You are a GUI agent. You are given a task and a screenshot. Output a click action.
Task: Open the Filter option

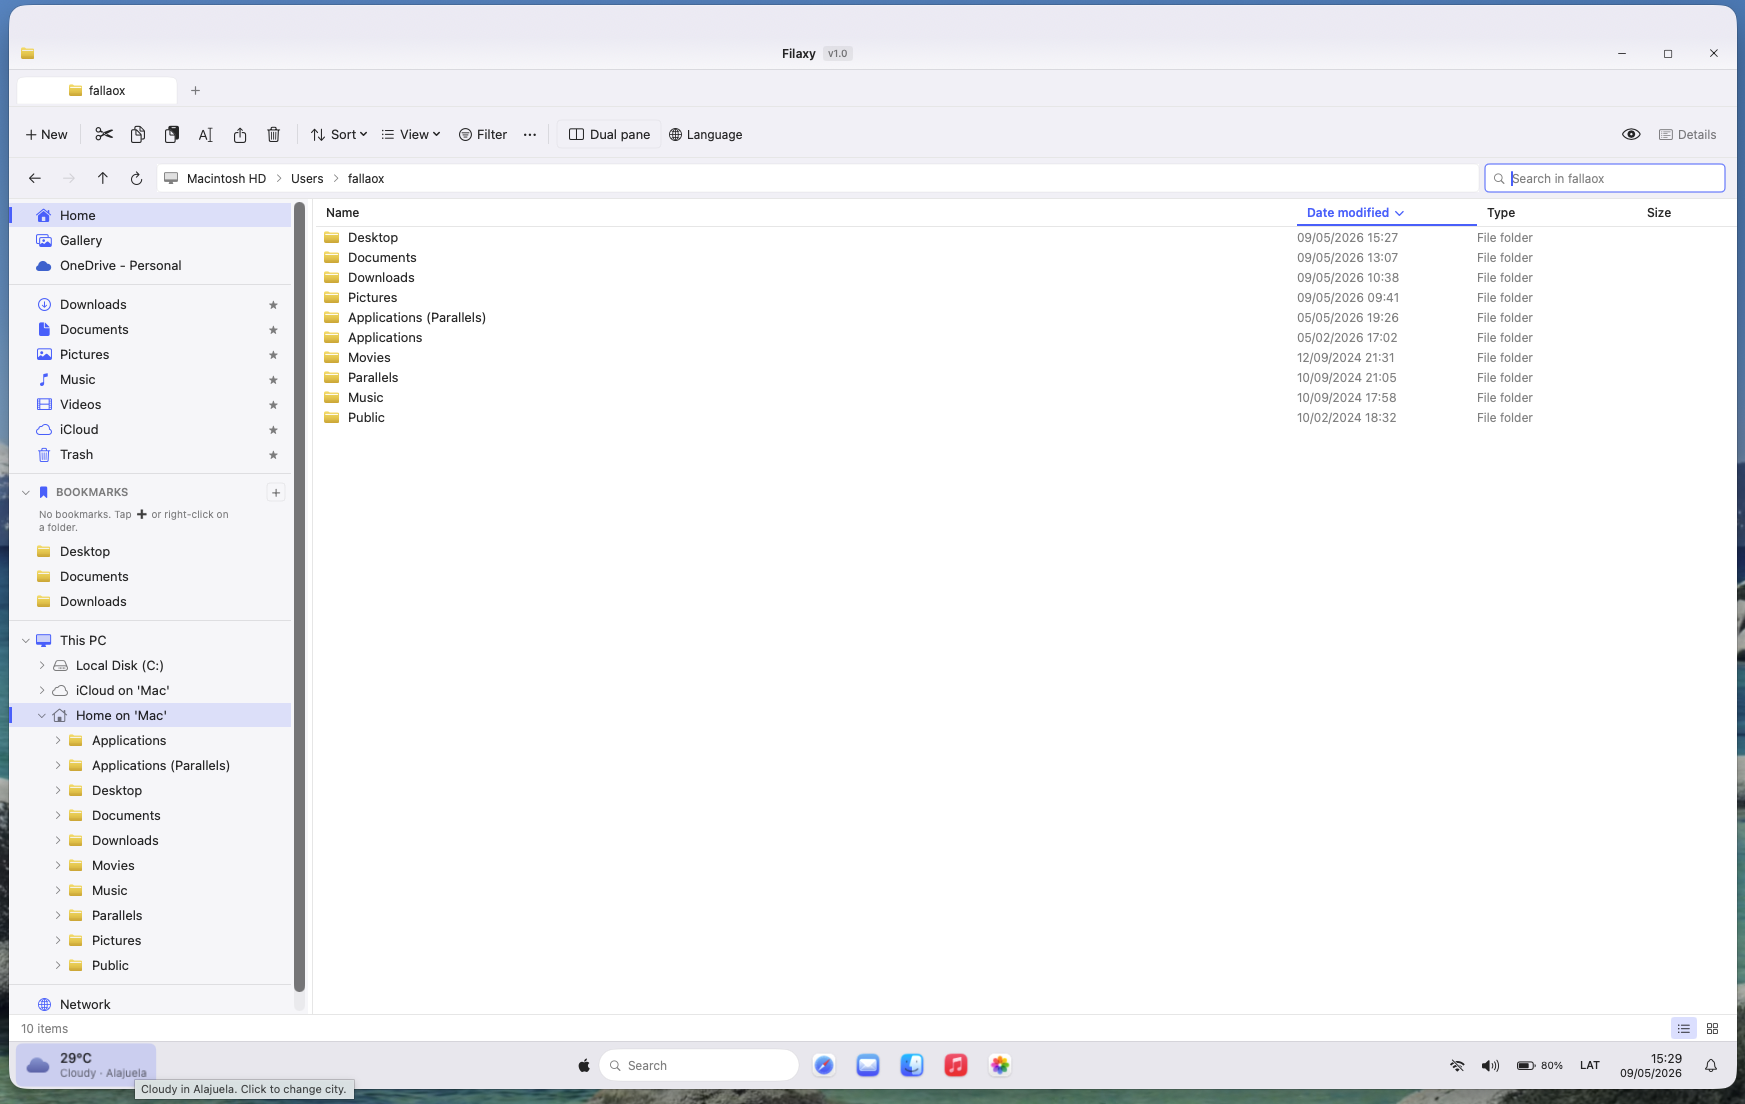[x=483, y=134]
